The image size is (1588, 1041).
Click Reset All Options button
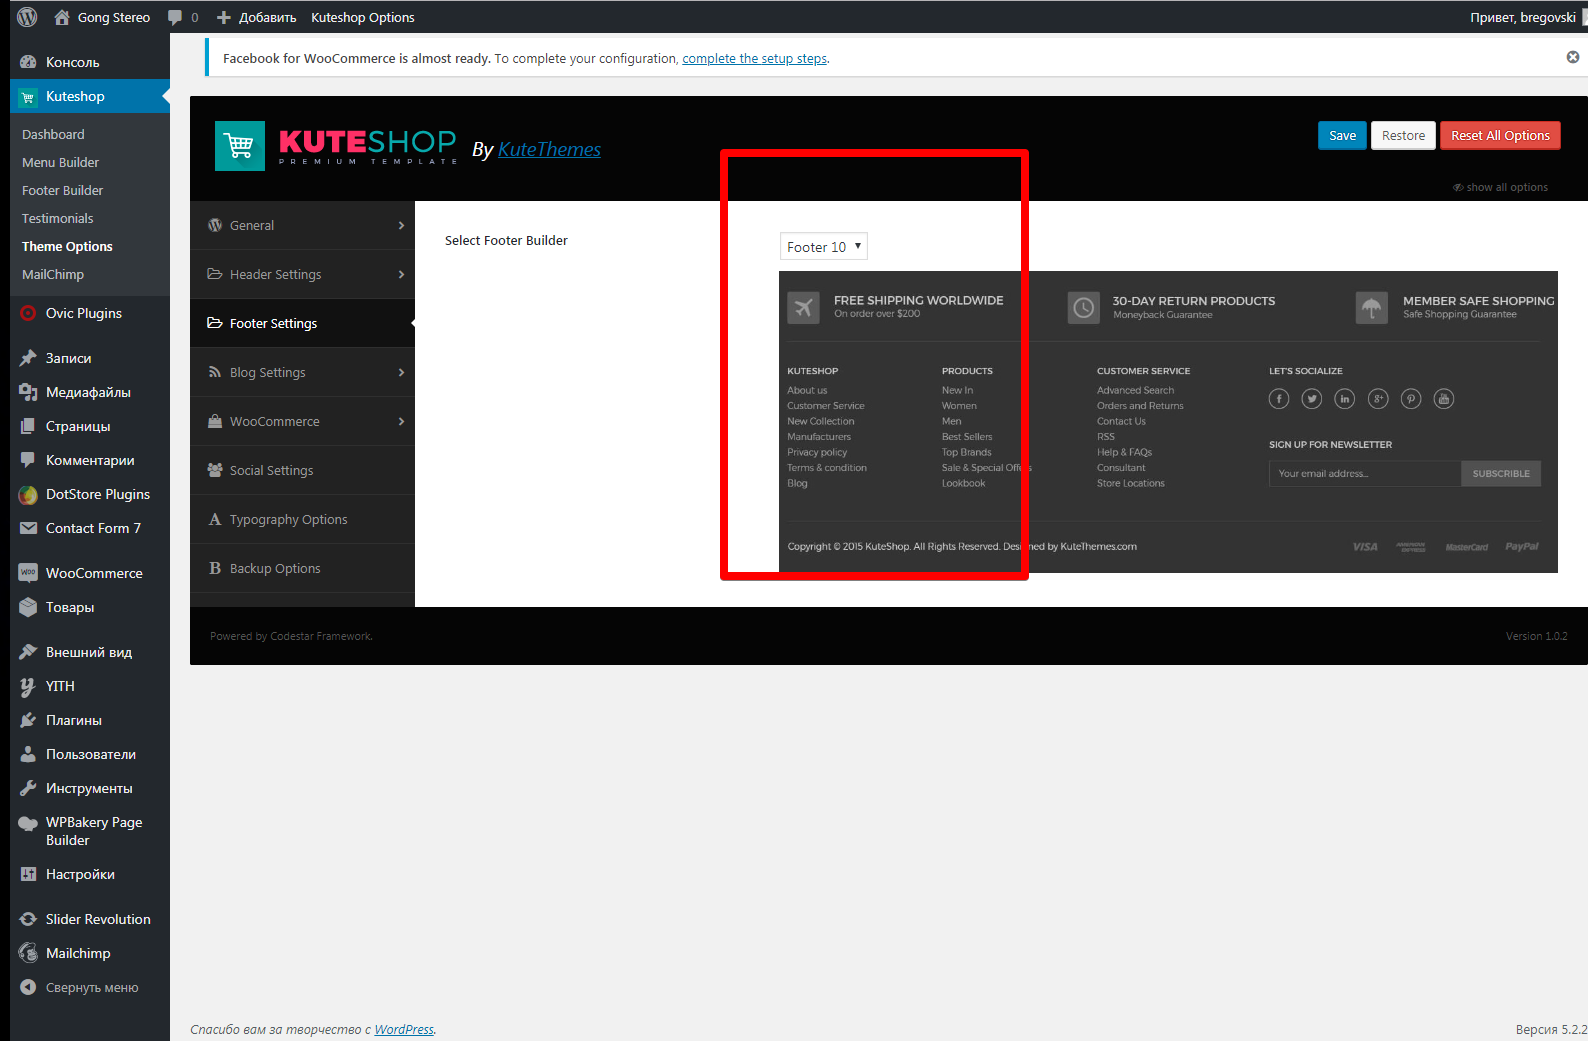click(x=1500, y=136)
